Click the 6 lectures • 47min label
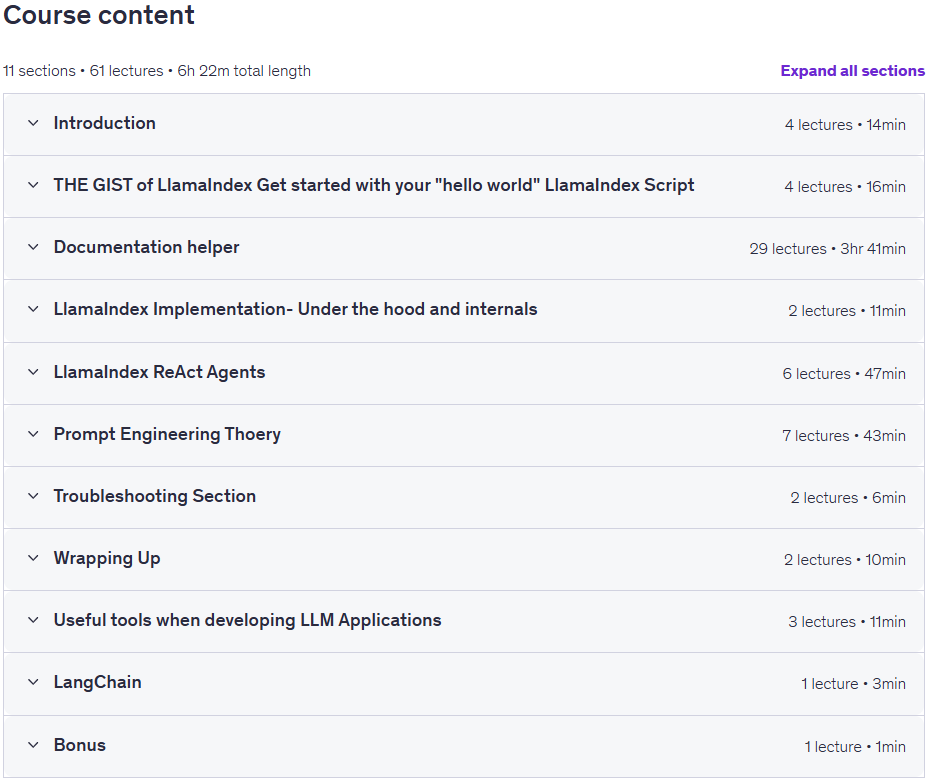927x779 pixels. pyautogui.click(x=844, y=374)
